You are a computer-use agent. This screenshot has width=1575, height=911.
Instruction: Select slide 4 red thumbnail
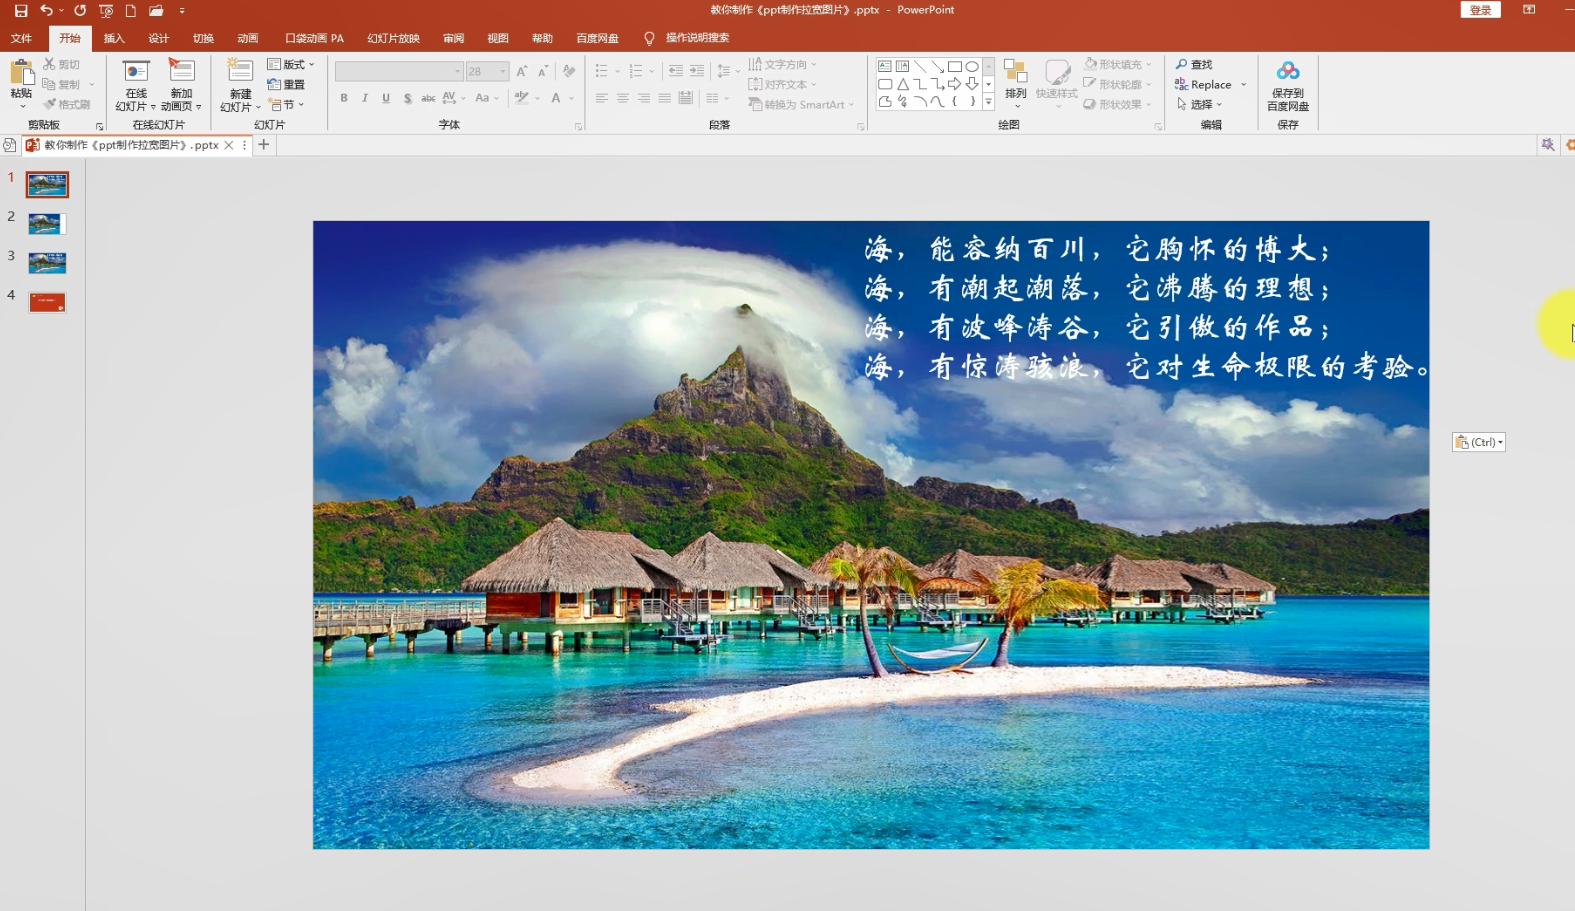point(47,302)
